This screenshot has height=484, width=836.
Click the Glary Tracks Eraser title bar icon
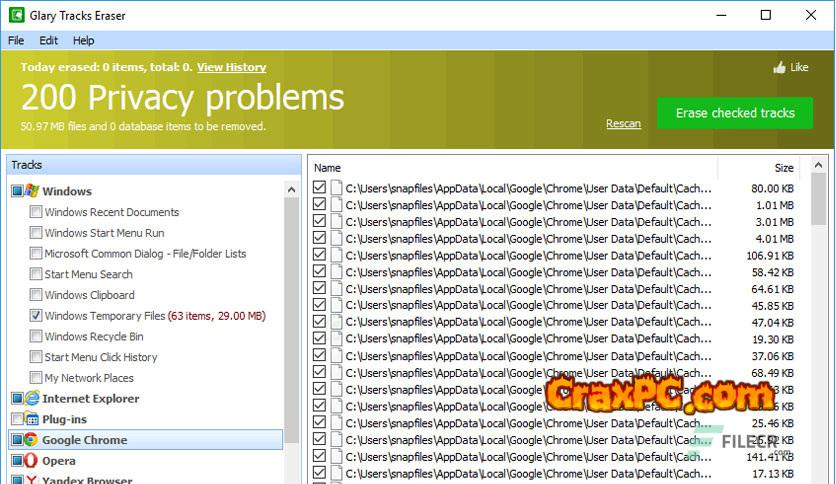point(16,15)
